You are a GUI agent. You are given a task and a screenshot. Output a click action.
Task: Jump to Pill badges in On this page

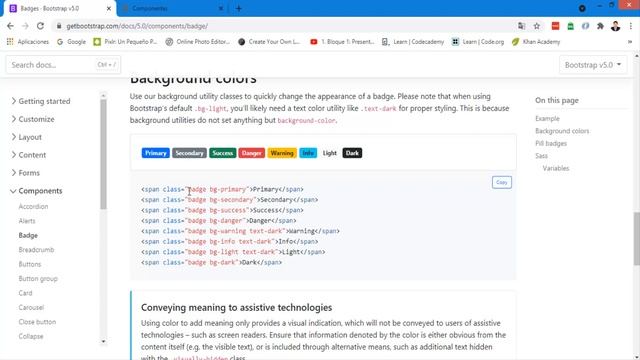551,143
